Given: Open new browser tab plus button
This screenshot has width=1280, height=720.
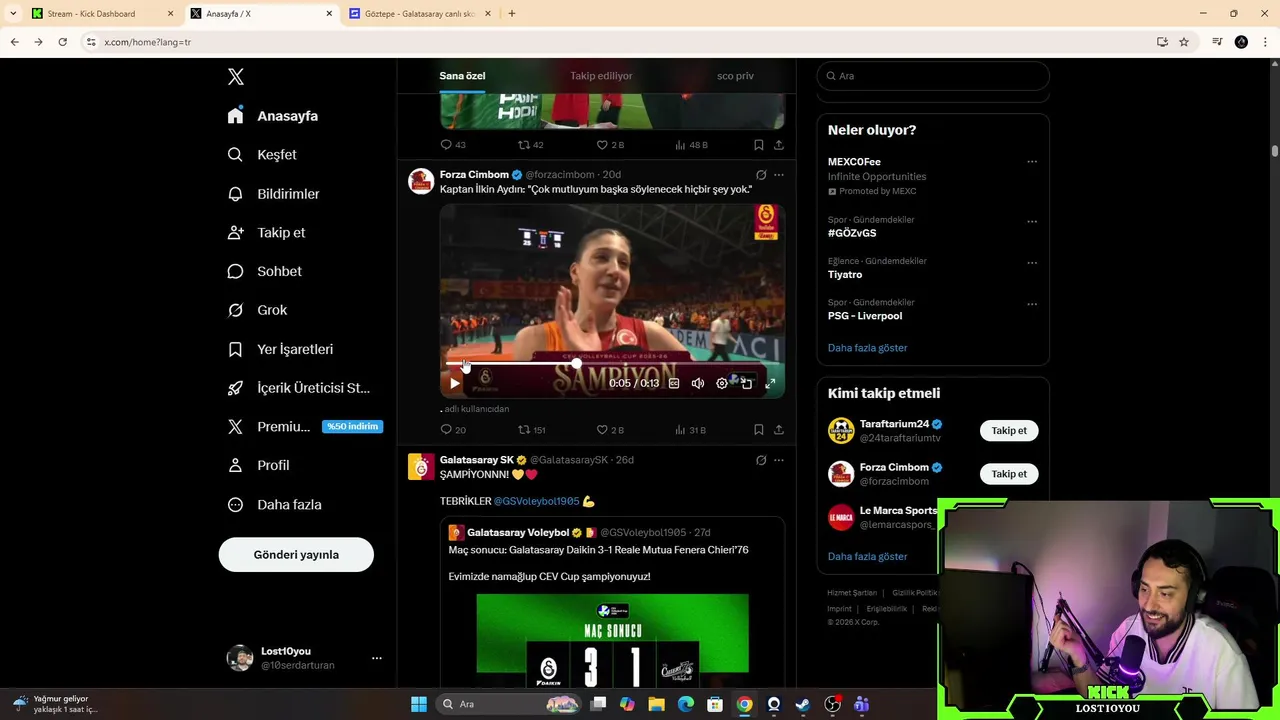Looking at the screenshot, I should coord(512,14).
